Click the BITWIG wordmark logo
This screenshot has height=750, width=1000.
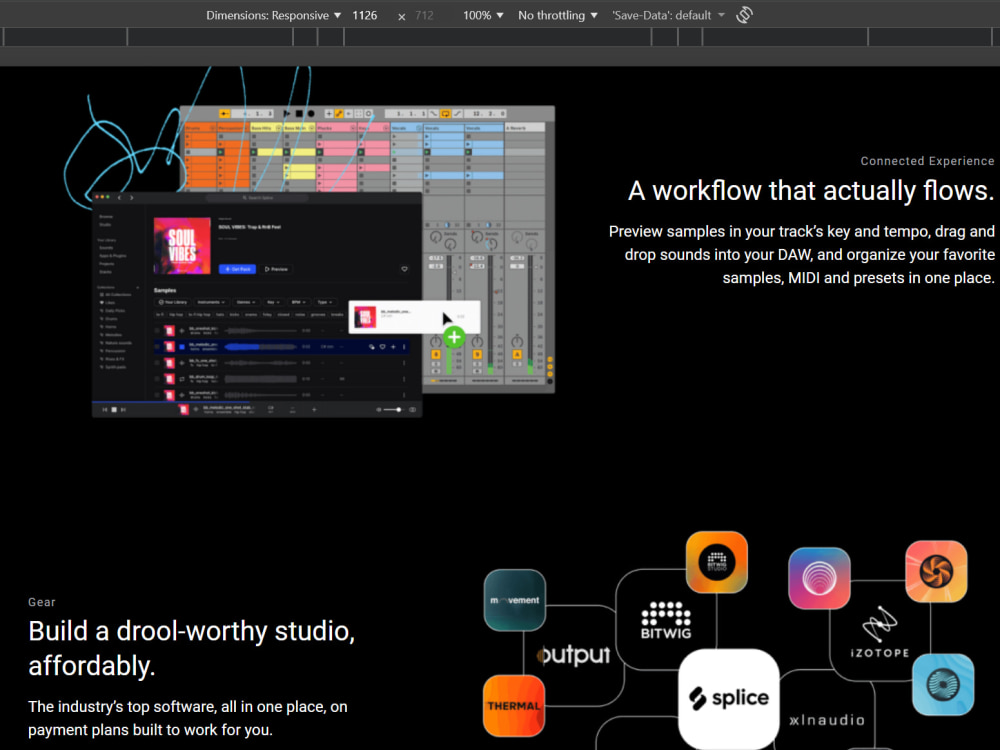(x=666, y=621)
